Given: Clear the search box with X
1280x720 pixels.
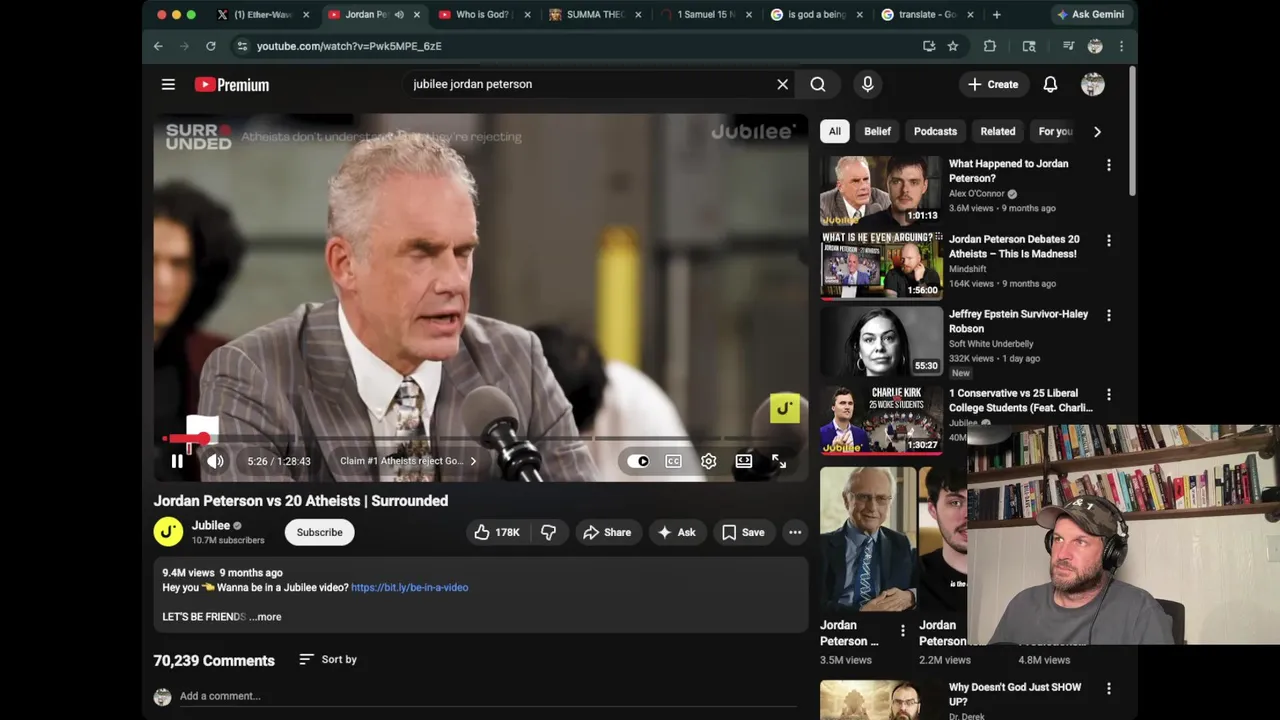Looking at the screenshot, I should [x=783, y=85].
